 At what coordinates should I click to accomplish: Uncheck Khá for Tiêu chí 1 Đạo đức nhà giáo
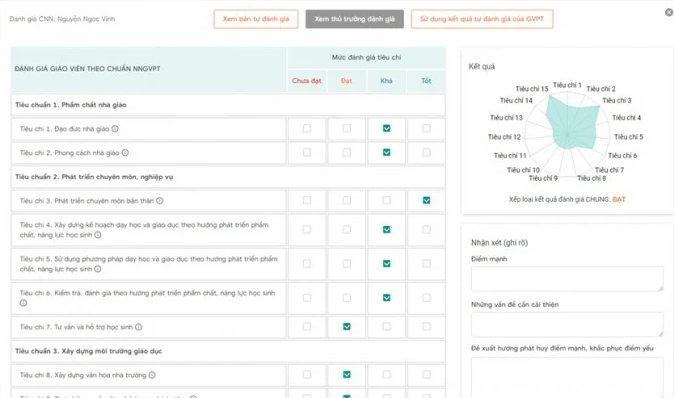pos(386,128)
